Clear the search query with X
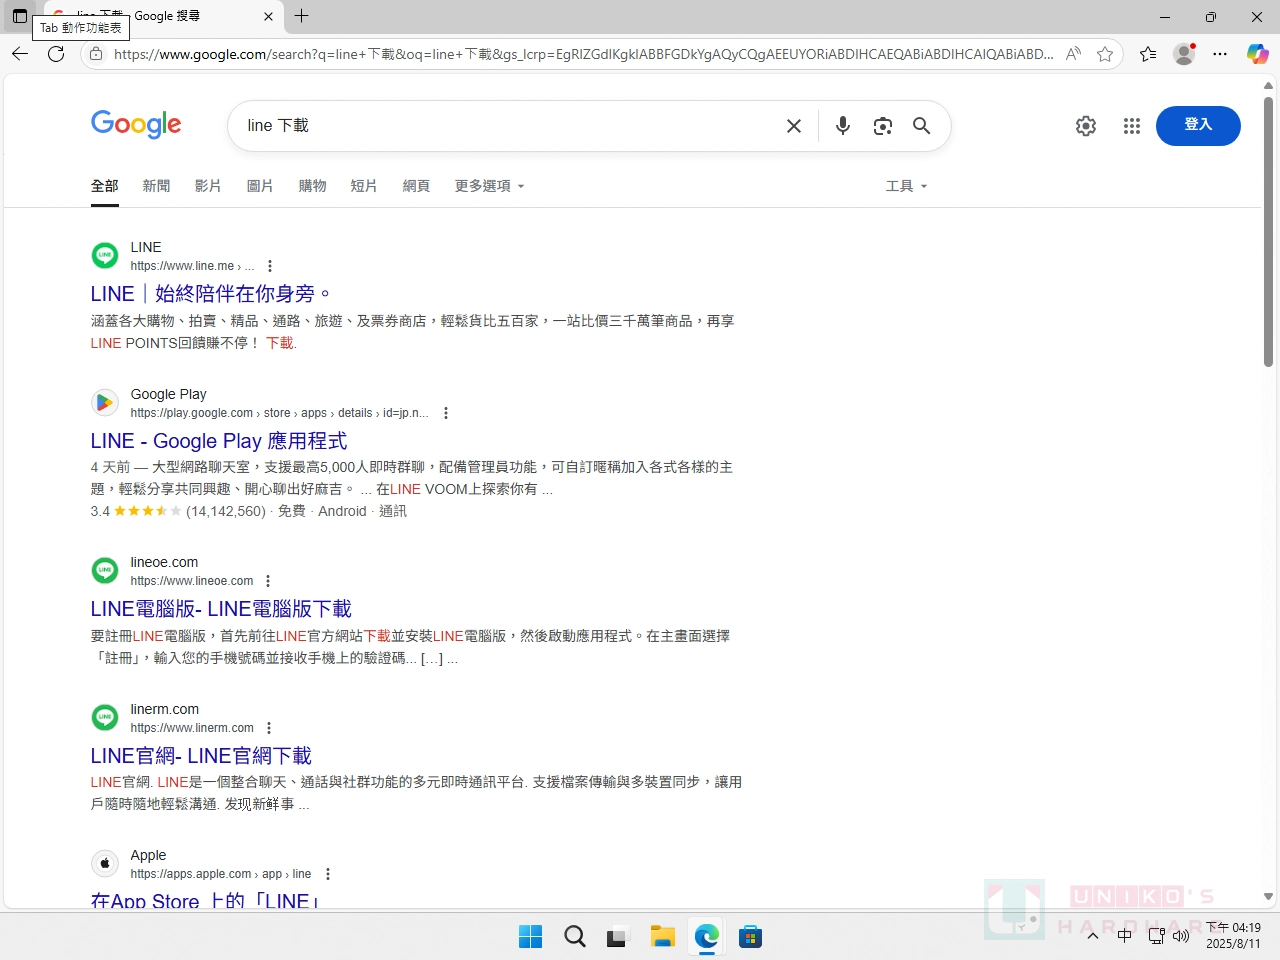 click(x=794, y=126)
